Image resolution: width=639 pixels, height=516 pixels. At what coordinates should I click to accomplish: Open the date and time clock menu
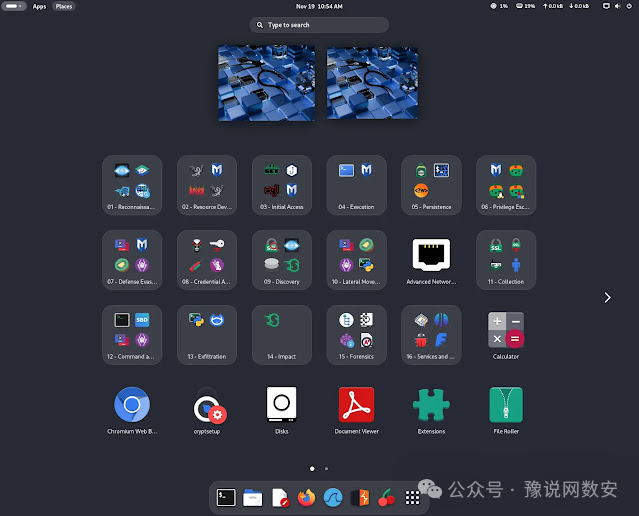pyautogui.click(x=319, y=6)
